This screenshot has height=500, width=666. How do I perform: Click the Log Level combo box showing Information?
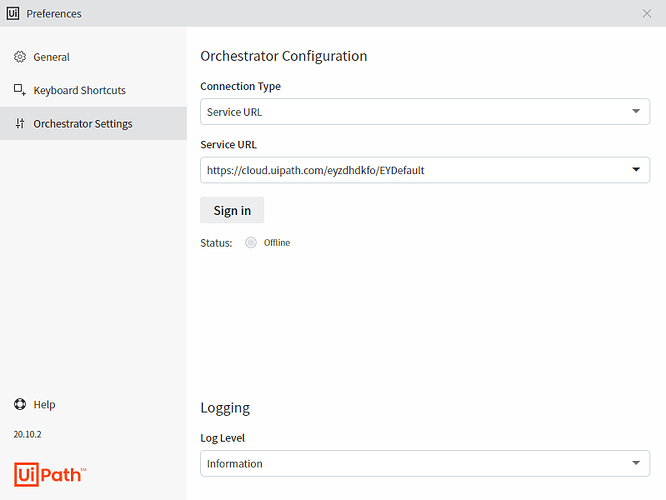[425, 463]
